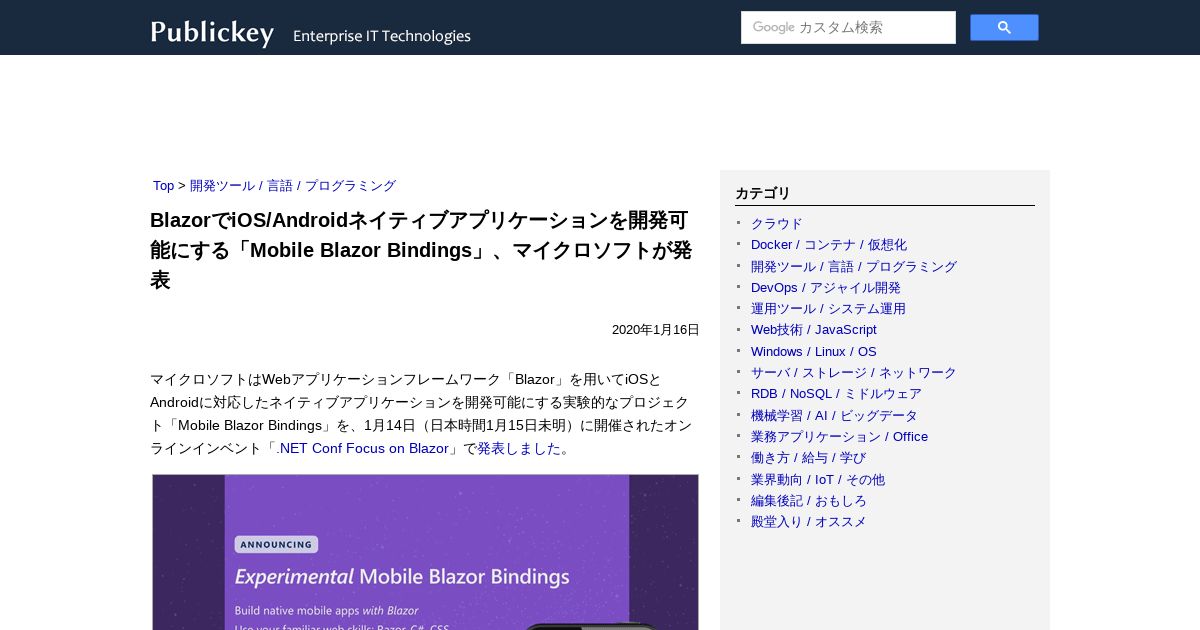Viewport: 1200px width, 630px height.
Task: Click the Publickey site logo
Action: coord(212,32)
